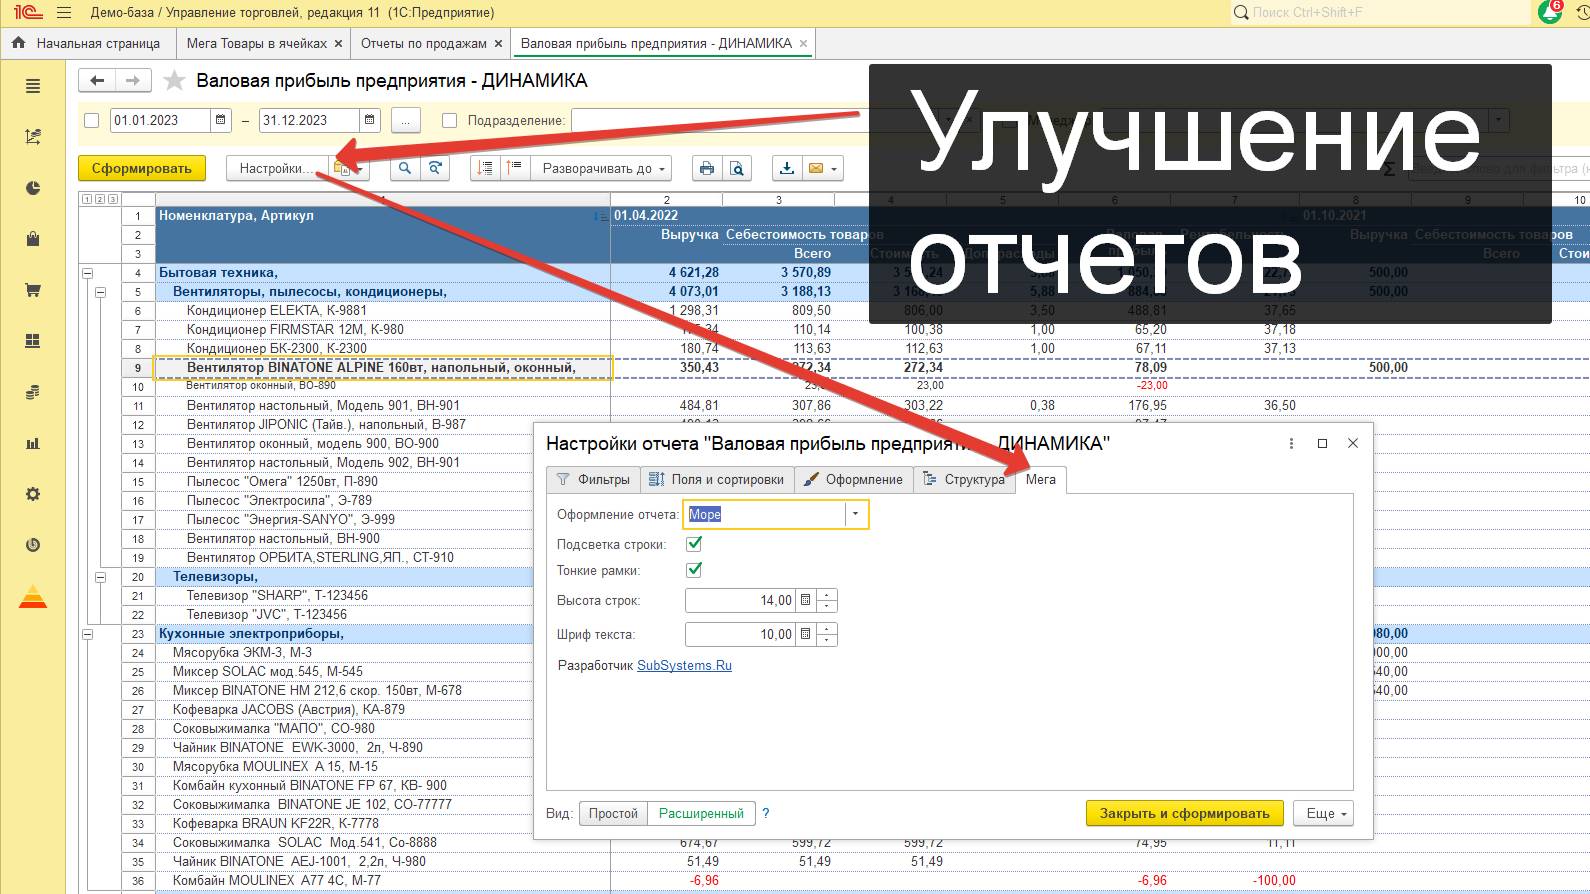This screenshot has height=894, width=1590.
Task: Click the find-next icon in report toolbar
Action: [435, 168]
